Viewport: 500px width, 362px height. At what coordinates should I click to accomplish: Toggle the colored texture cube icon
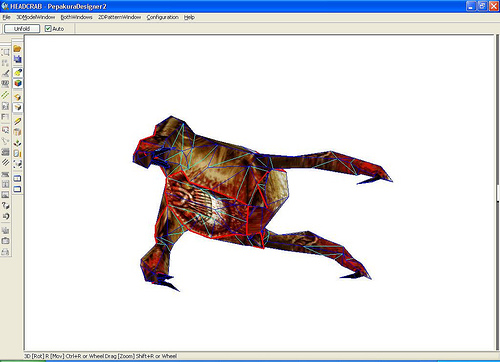pyautogui.click(x=17, y=83)
